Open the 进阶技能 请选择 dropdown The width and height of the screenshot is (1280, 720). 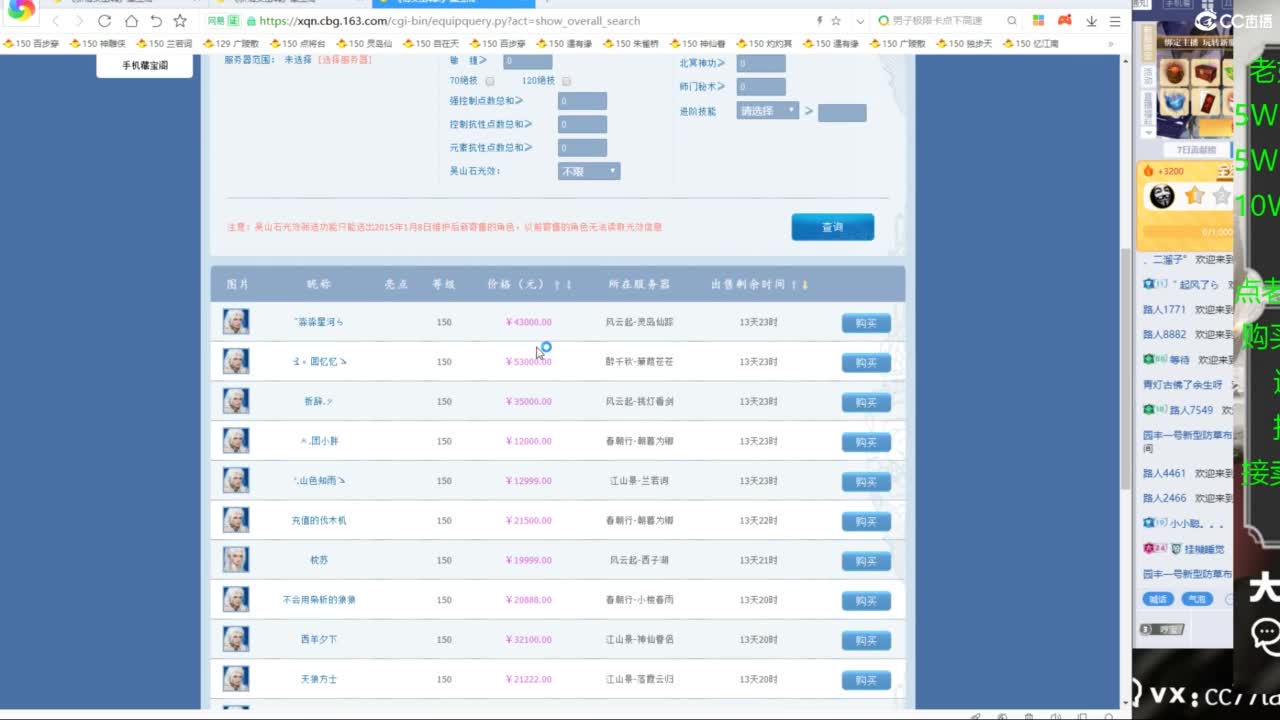pos(768,111)
